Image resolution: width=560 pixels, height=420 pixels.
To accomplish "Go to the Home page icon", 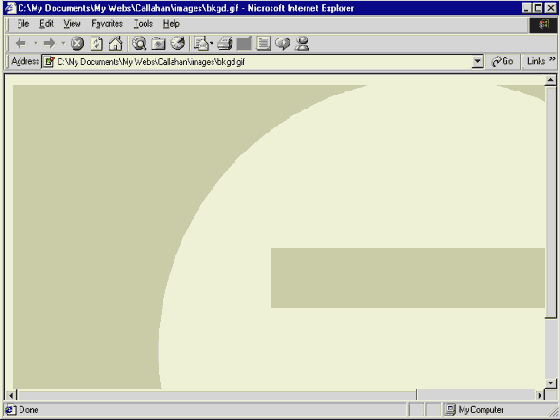I will pos(116,44).
